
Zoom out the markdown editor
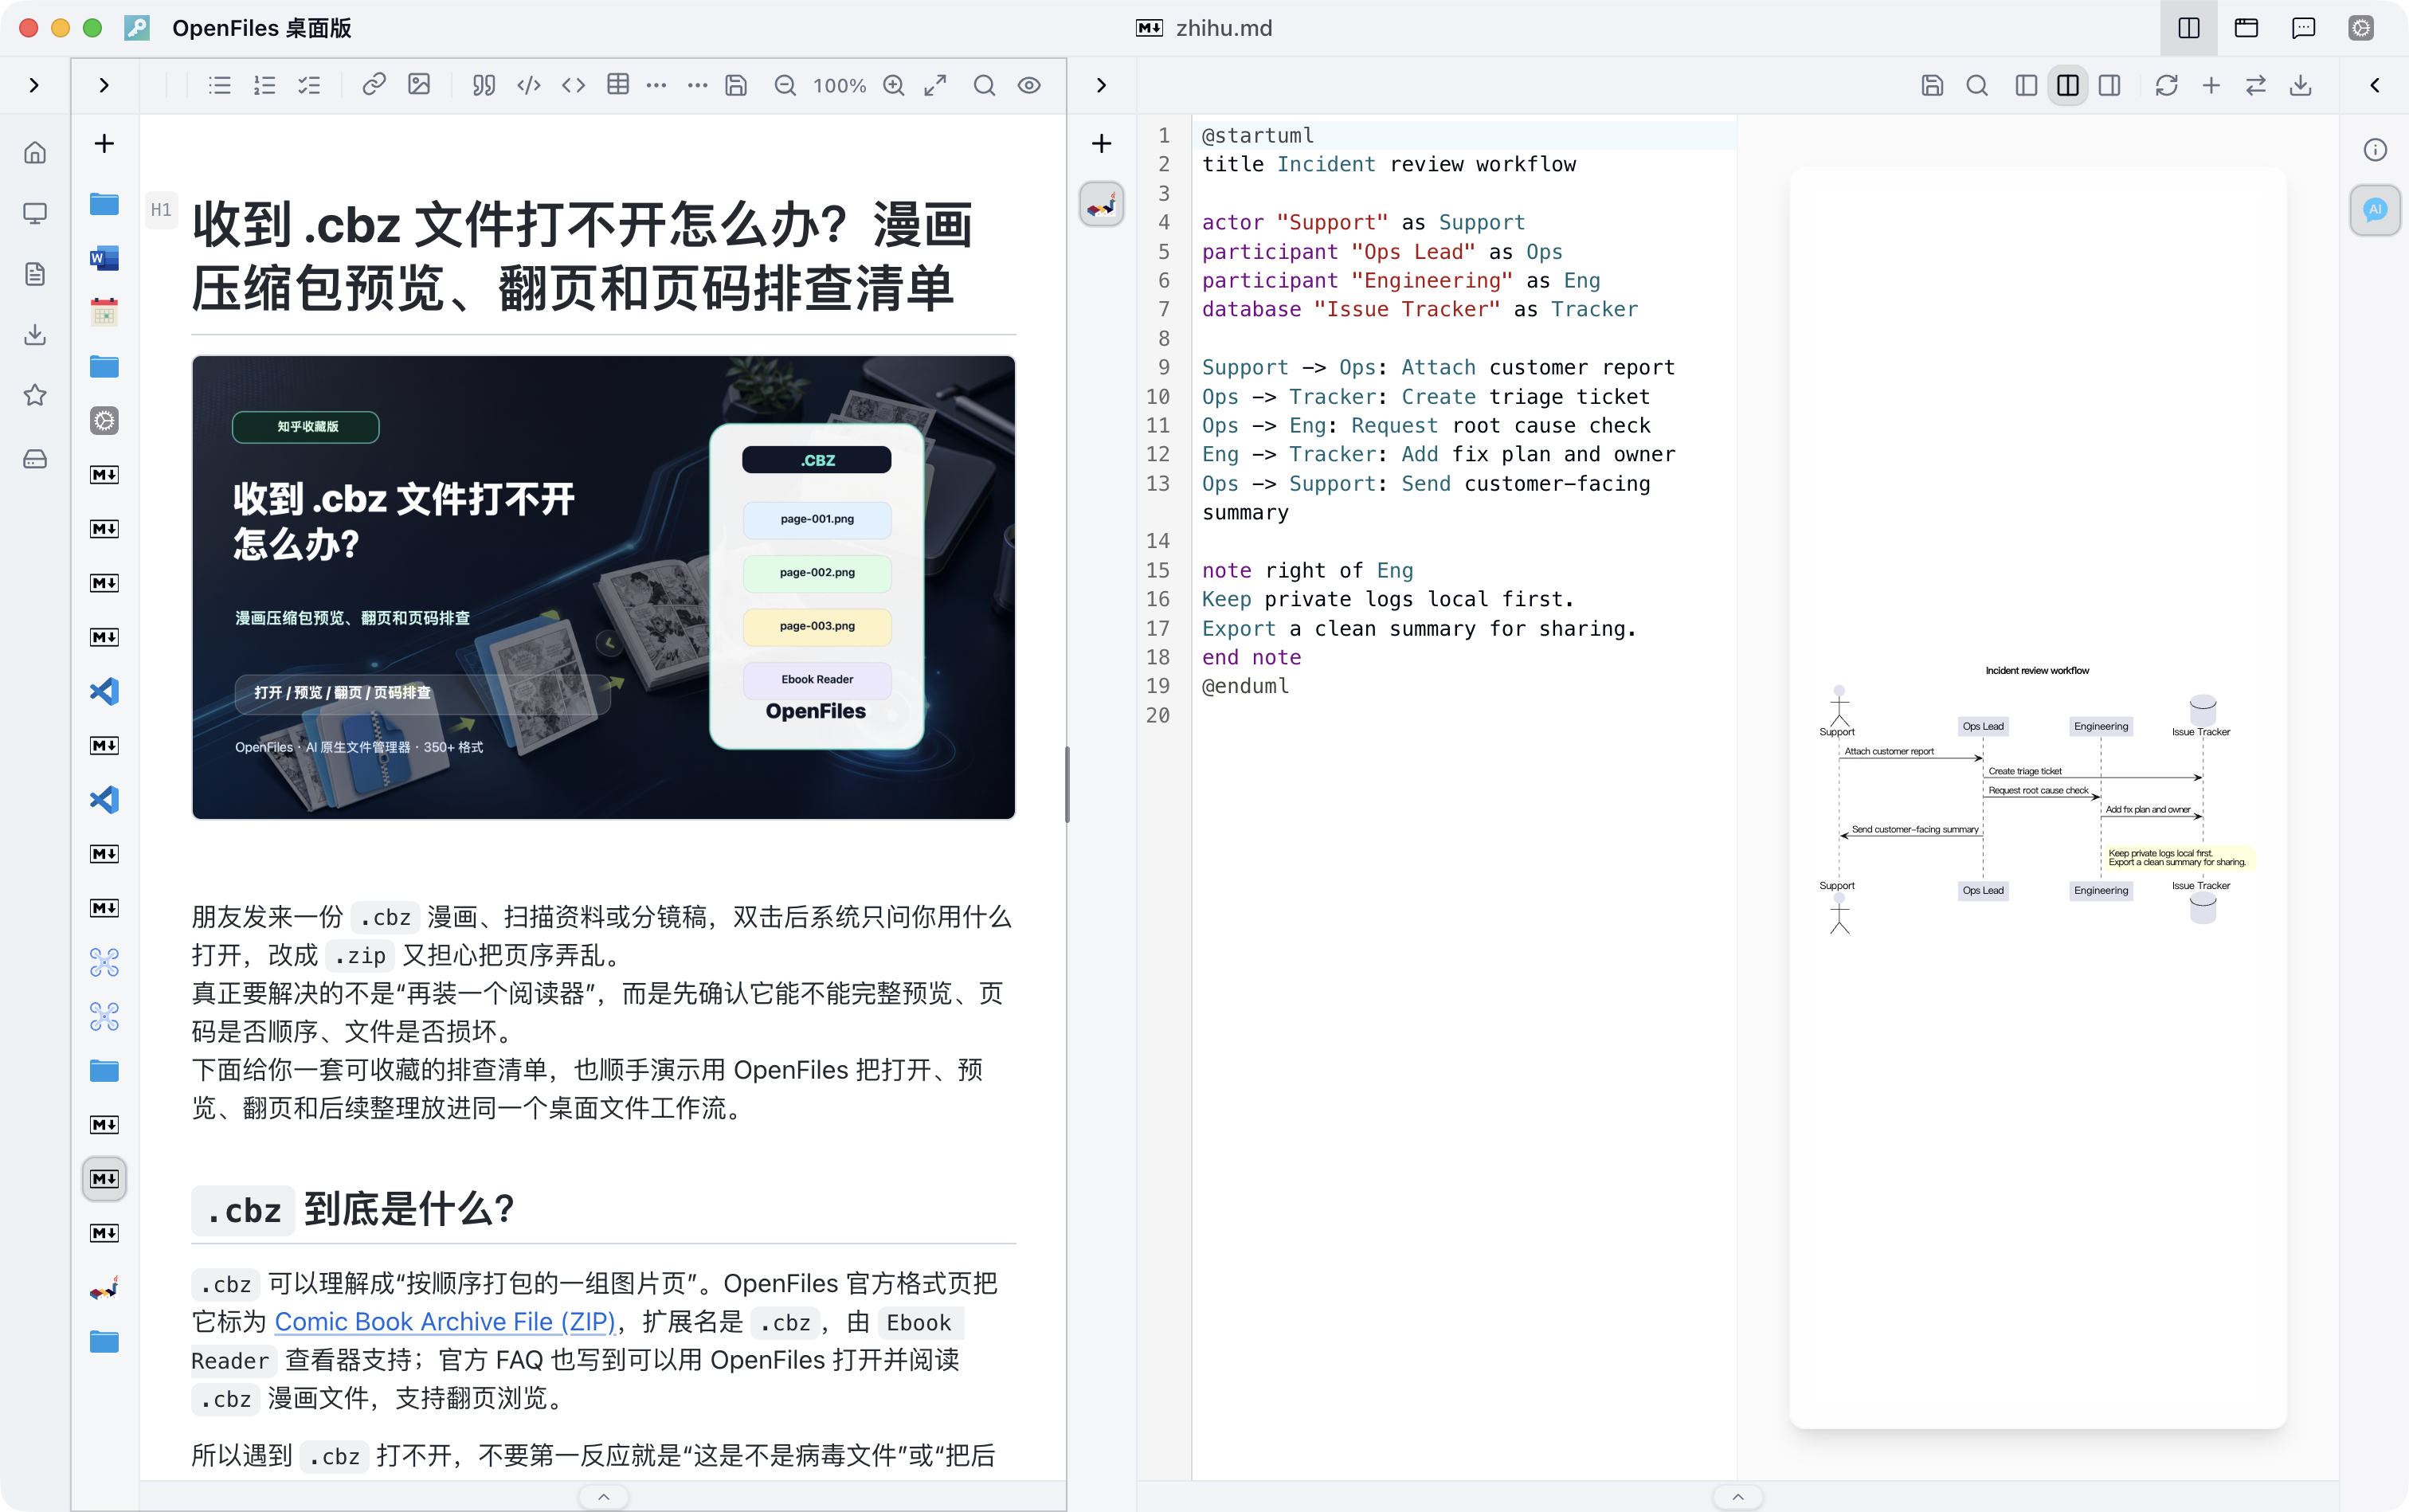point(785,85)
